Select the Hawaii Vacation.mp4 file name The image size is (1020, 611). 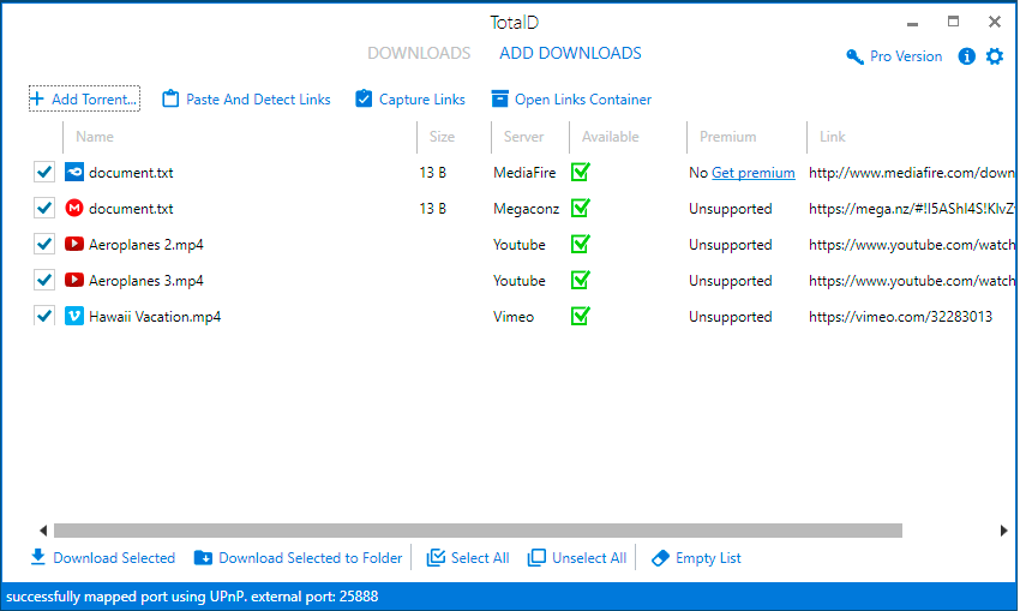pos(155,317)
